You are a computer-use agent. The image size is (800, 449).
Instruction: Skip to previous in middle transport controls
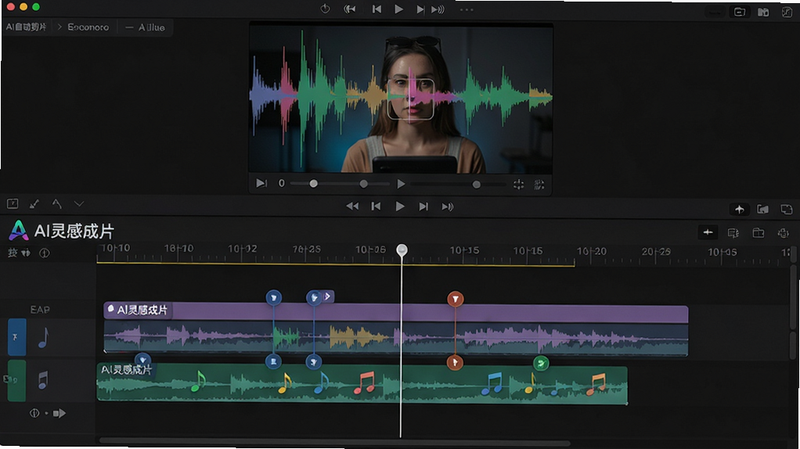tap(376, 206)
